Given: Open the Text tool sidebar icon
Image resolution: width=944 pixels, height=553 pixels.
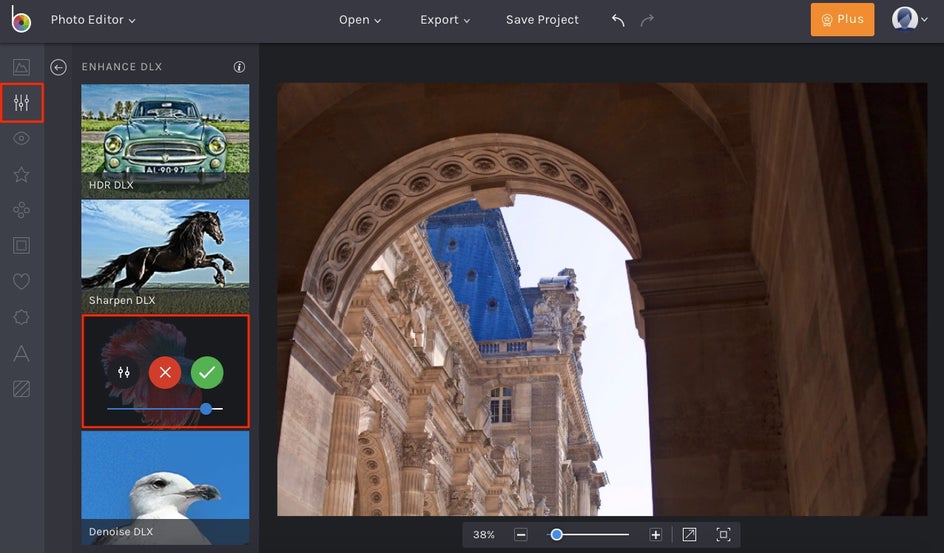Looking at the screenshot, I should tap(21, 353).
